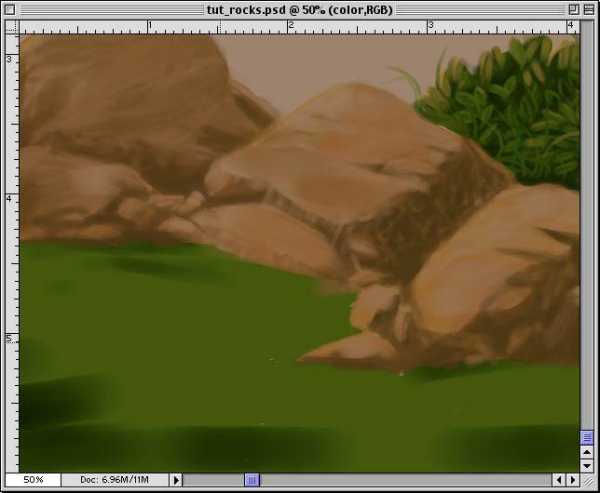Click the window close box at title bar left
This screenshot has width=600, height=493.
[x=10, y=10]
